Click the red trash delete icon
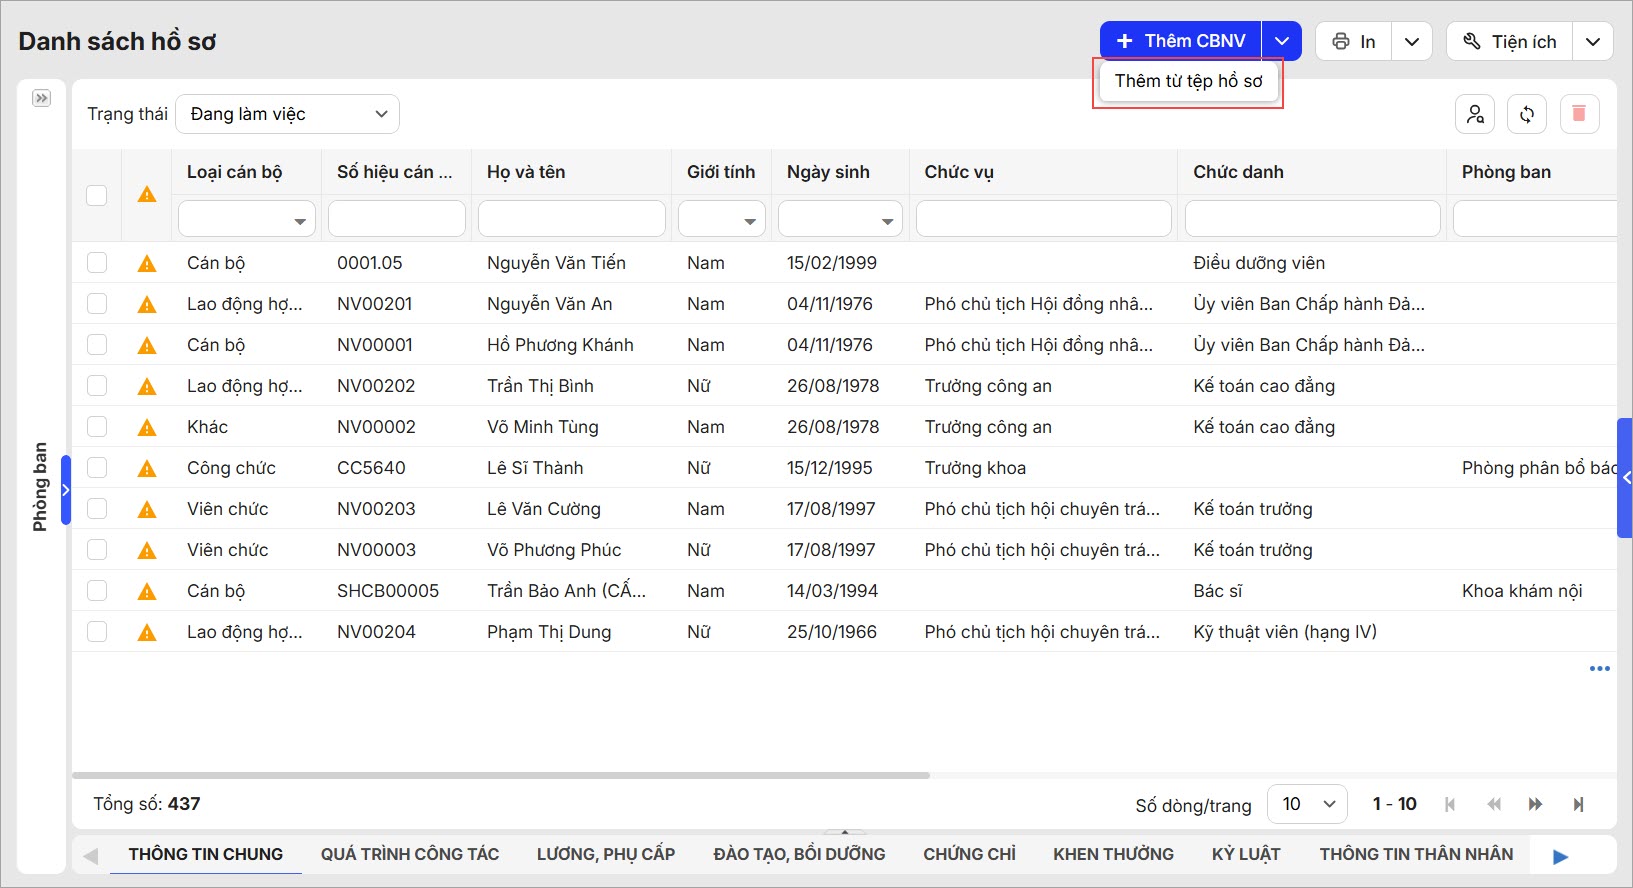The image size is (1633, 888). pyautogui.click(x=1579, y=114)
